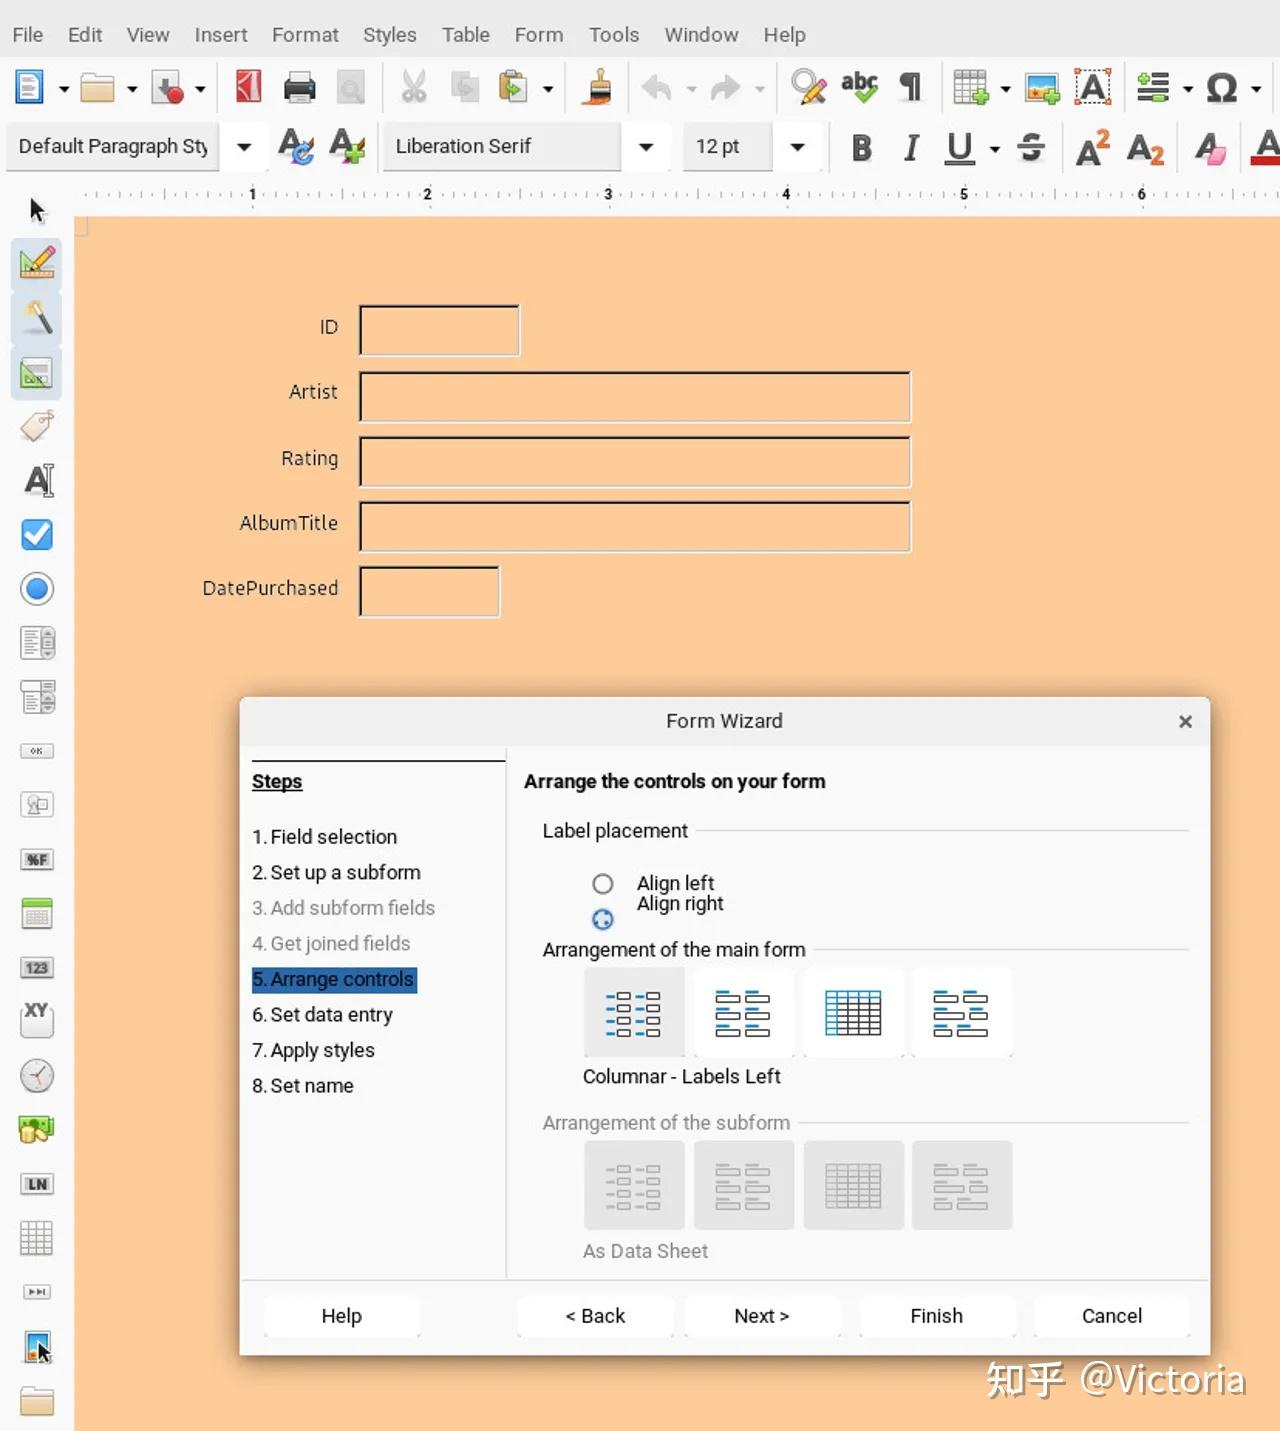
Task: Insert a Date Field control
Action: click(x=36, y=913)
